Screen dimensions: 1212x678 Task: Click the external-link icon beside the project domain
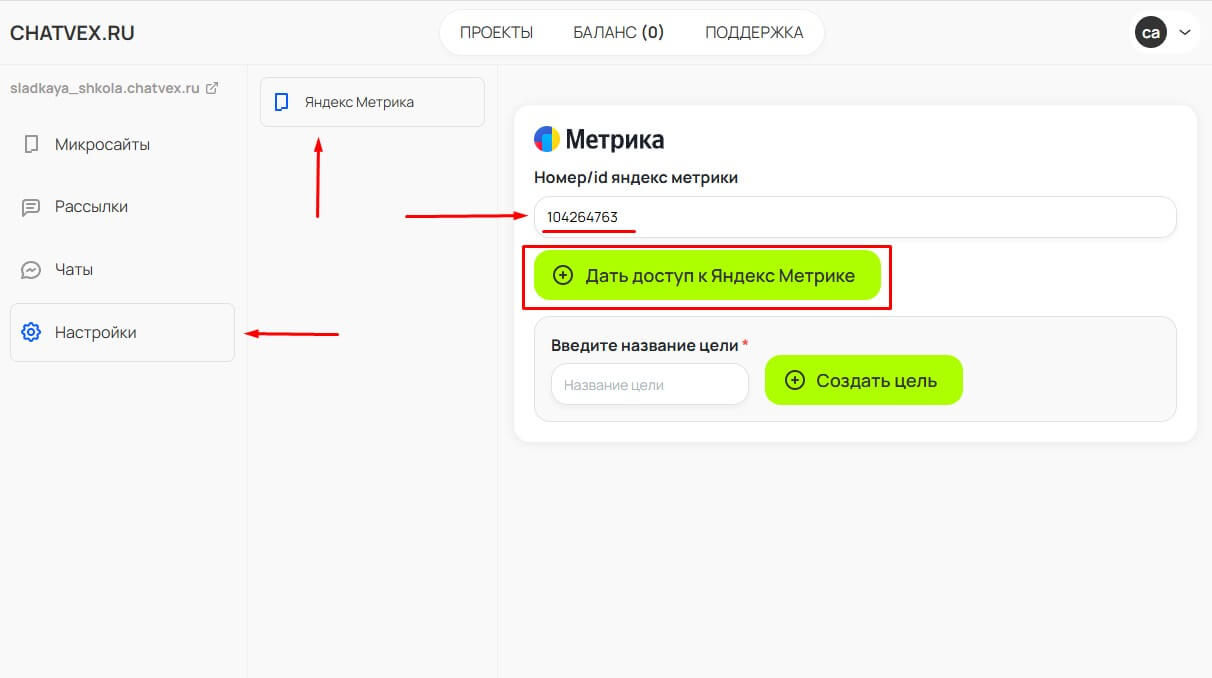(x=212, y=88)
